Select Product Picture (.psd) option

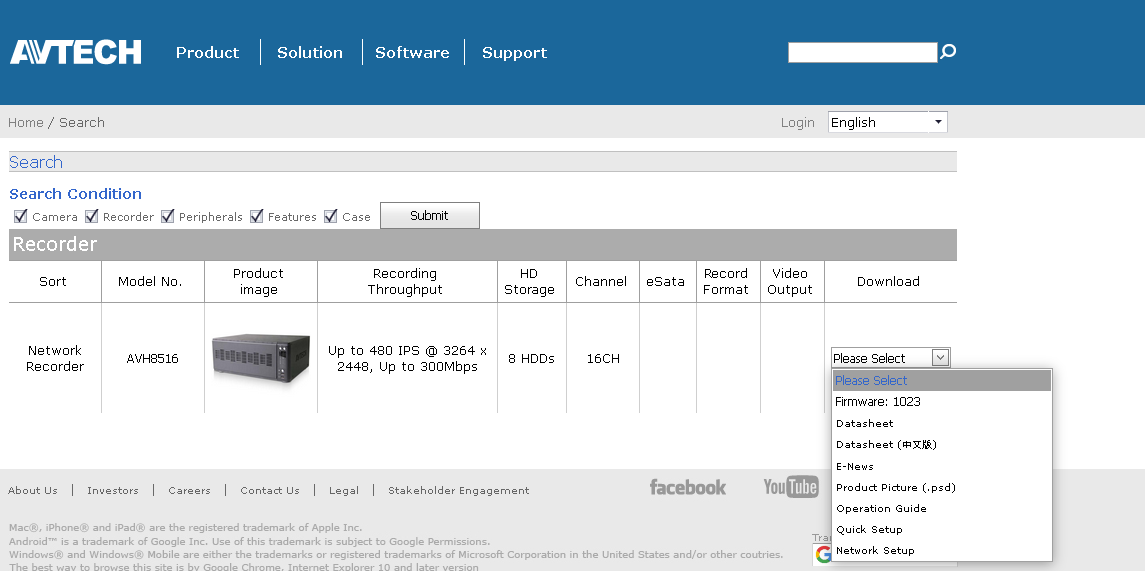pos(942,487)
